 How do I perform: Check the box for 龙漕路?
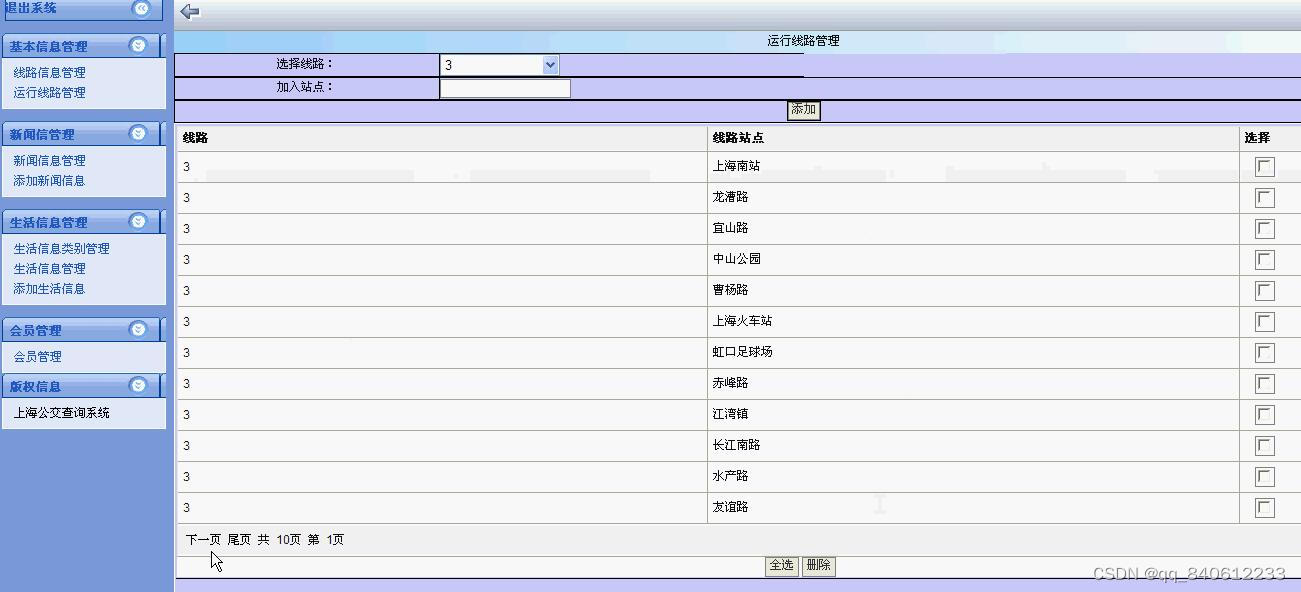[x=1265, y=198]
